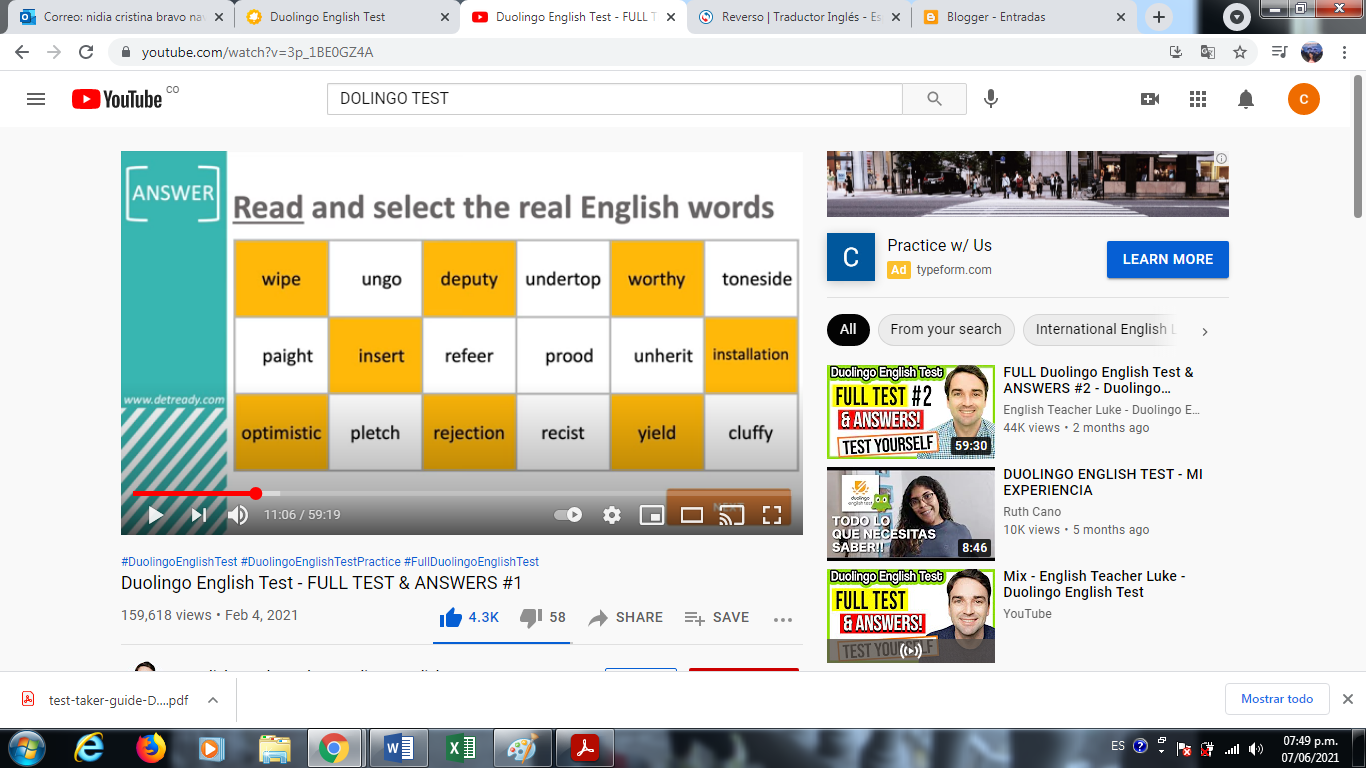
Task: Mute the video volume
Action: (x=237, y=515)
